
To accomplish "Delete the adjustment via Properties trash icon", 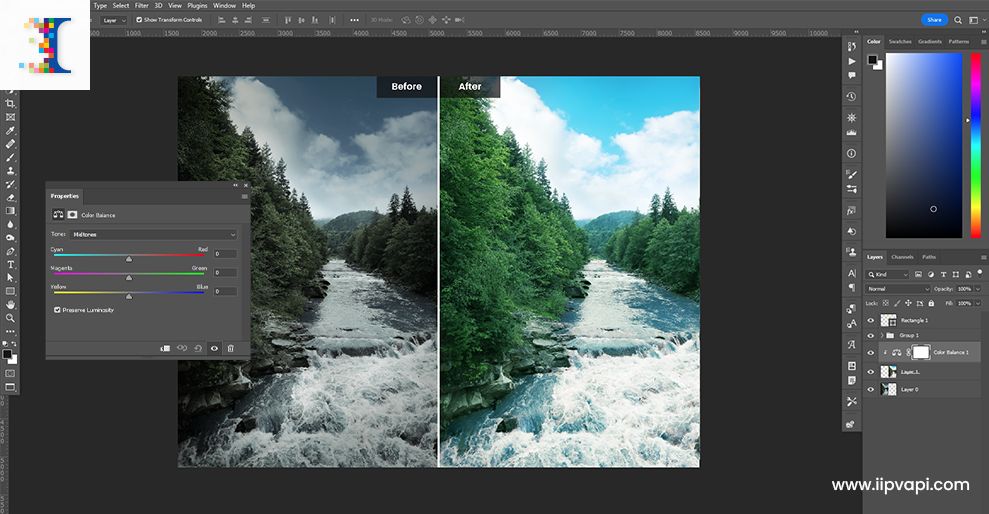I will [x=231, y=348].
